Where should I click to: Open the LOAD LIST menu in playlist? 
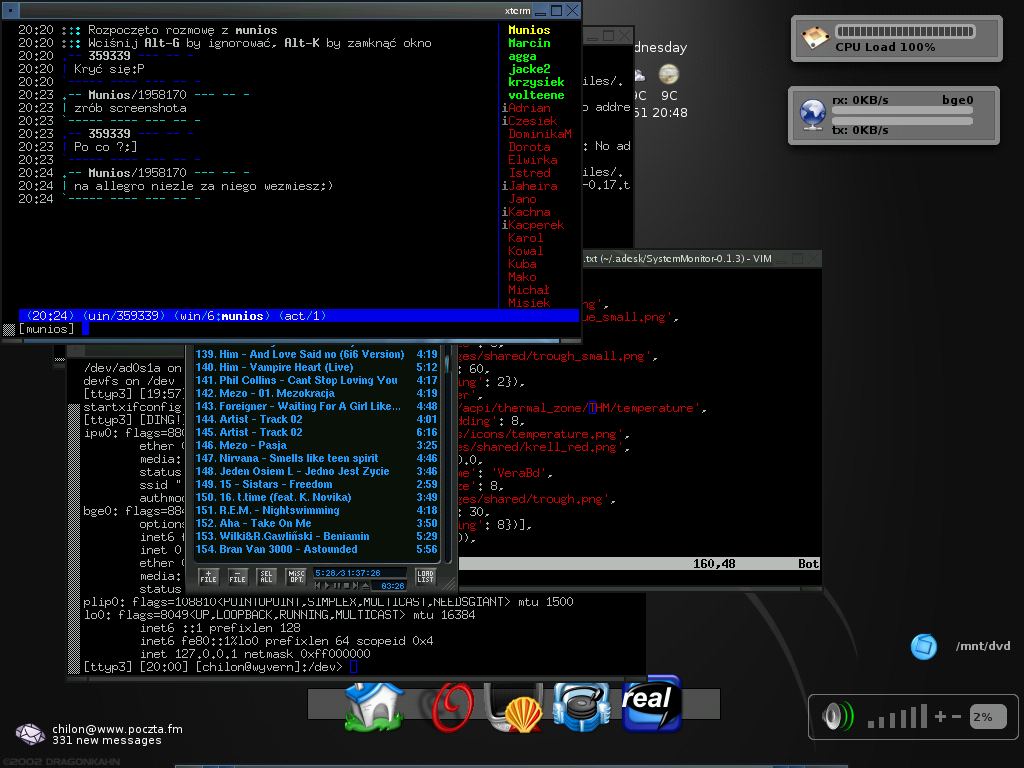coord(425,576)
